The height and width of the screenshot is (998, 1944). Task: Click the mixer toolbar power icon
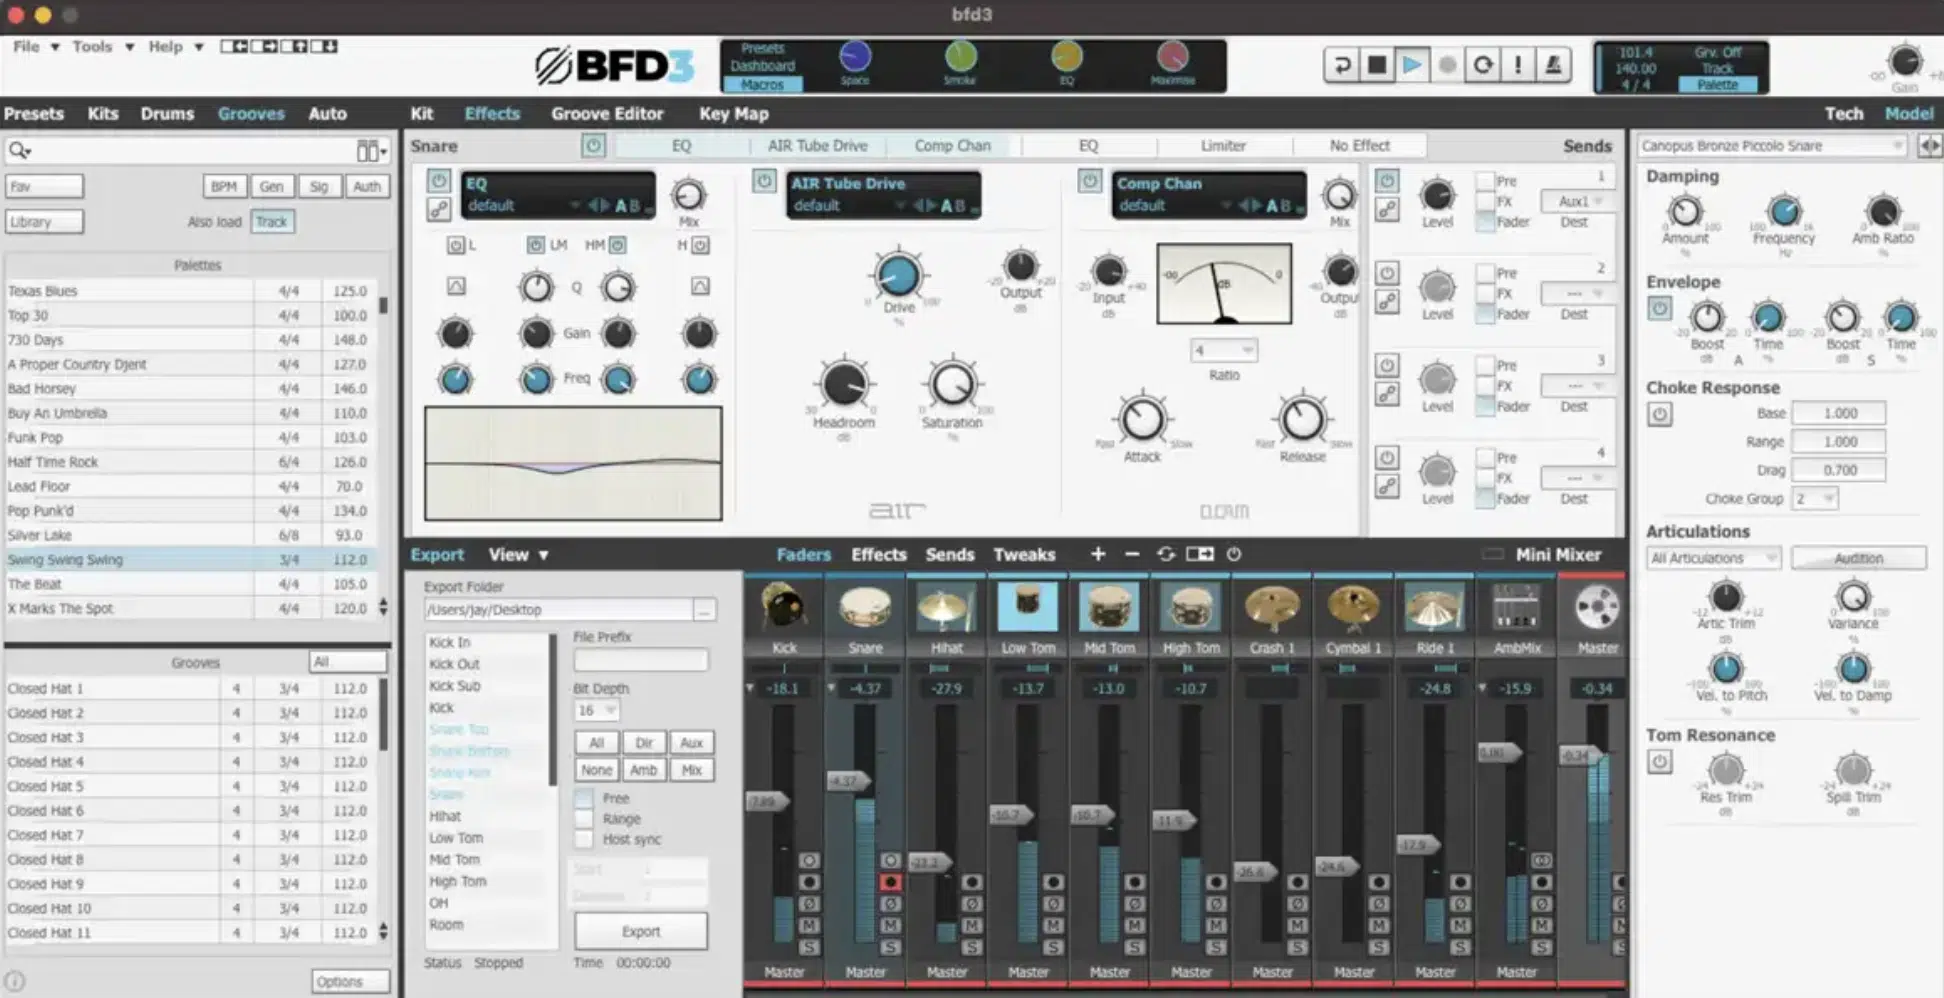tap(1234, 554)
